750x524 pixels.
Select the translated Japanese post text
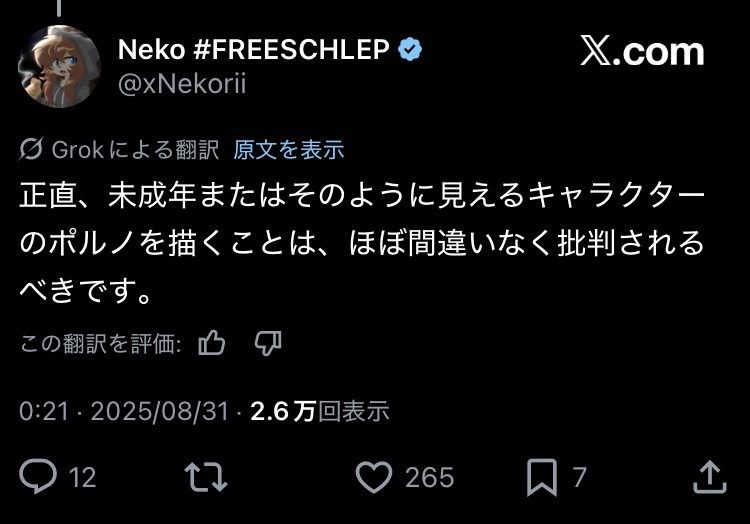[362, 243]
